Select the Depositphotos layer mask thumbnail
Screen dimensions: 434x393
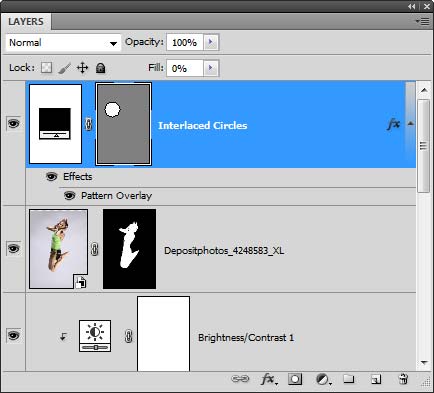click(129, 249)
